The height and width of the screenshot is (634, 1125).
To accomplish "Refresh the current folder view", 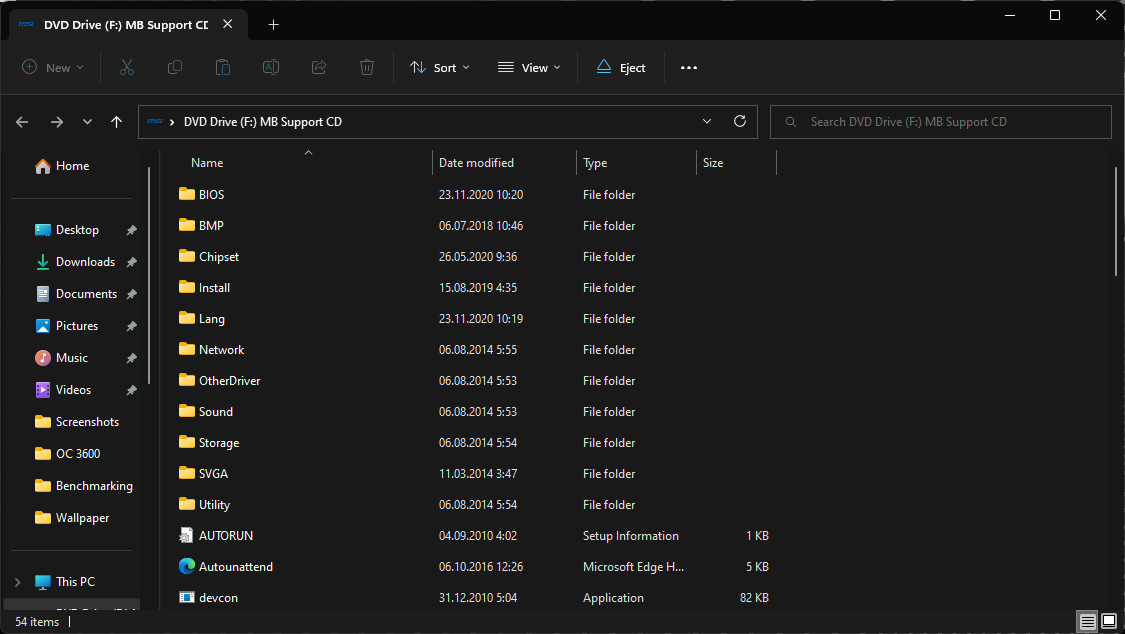I will click(739, 121).
